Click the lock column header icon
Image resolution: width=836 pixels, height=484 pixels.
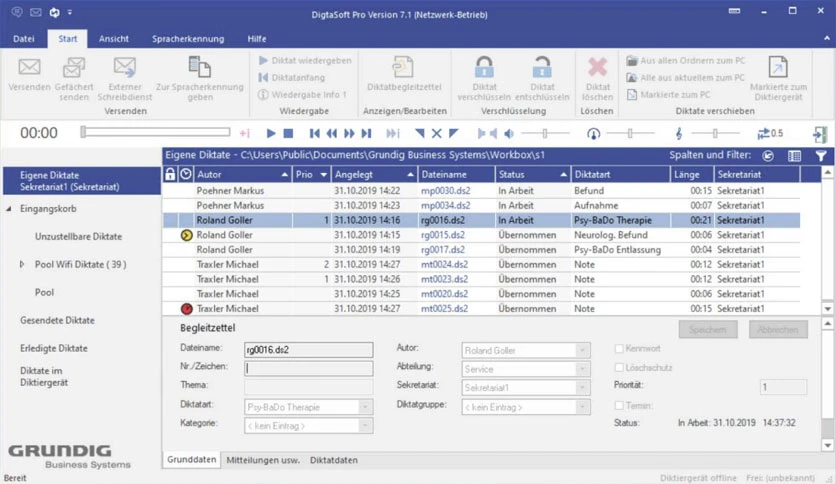(170, 174)
